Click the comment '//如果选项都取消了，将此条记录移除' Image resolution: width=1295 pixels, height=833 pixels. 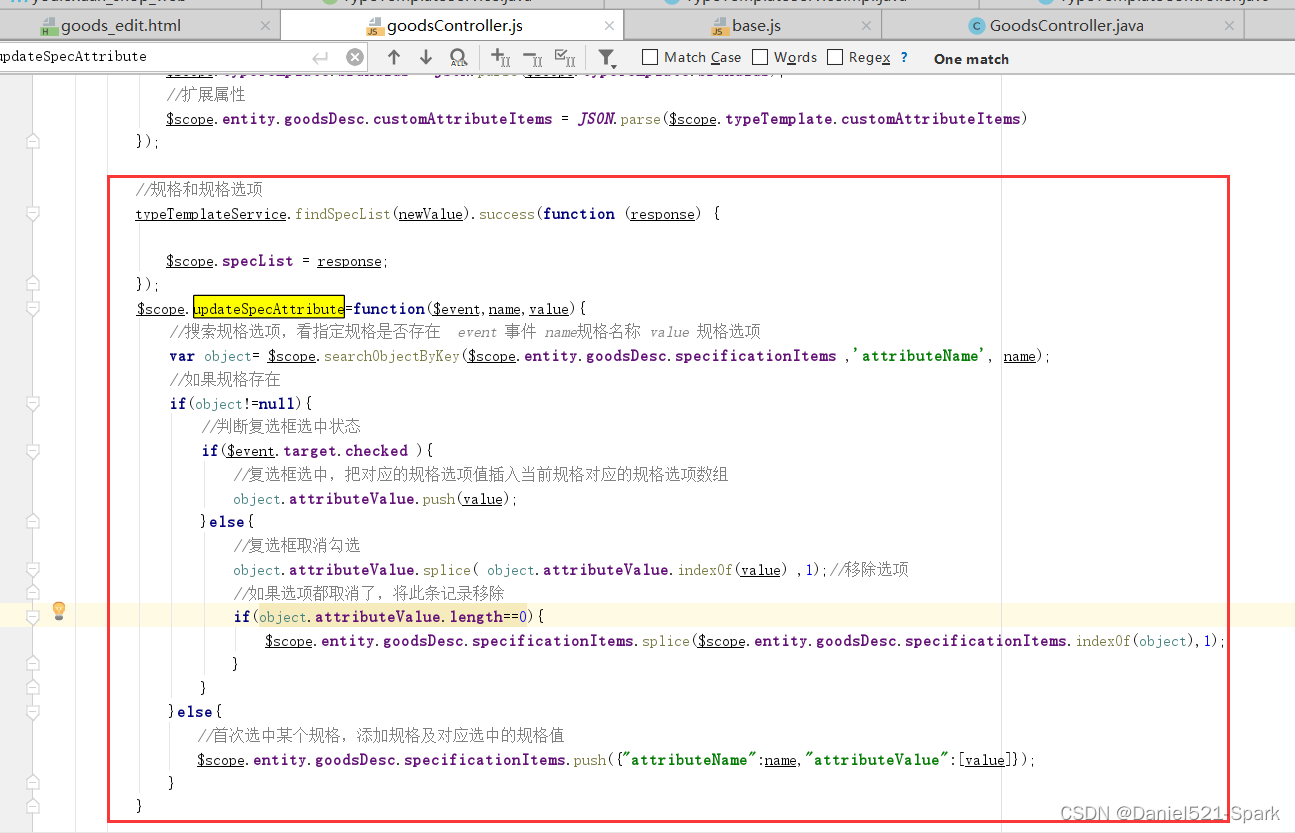(368, 593)
